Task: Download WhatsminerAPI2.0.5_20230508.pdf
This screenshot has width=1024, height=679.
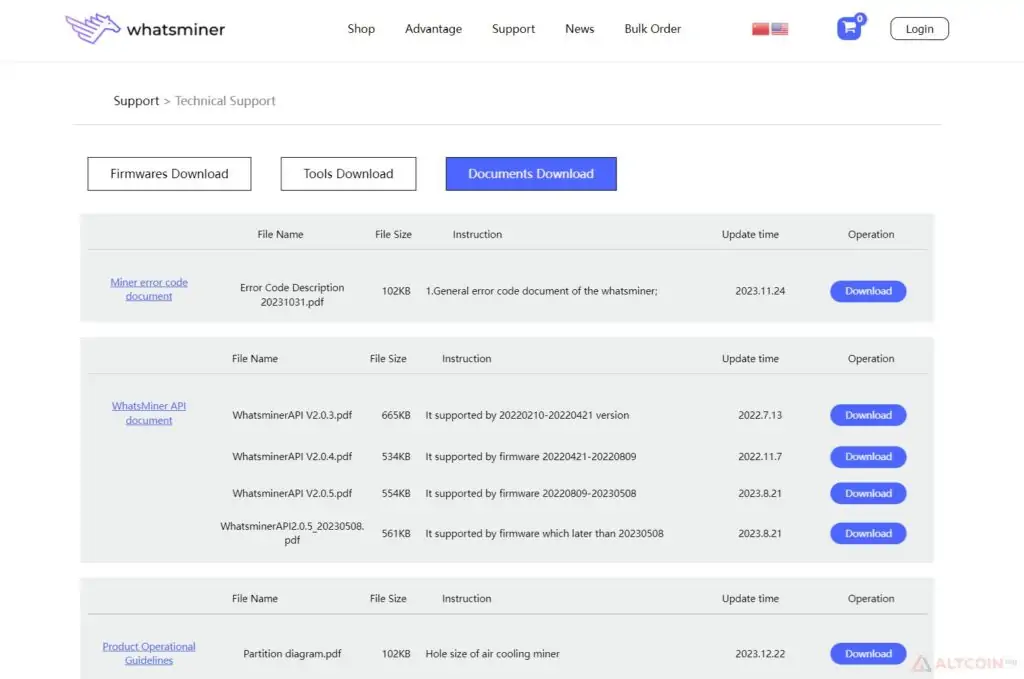Action: (x=868, y=533)
